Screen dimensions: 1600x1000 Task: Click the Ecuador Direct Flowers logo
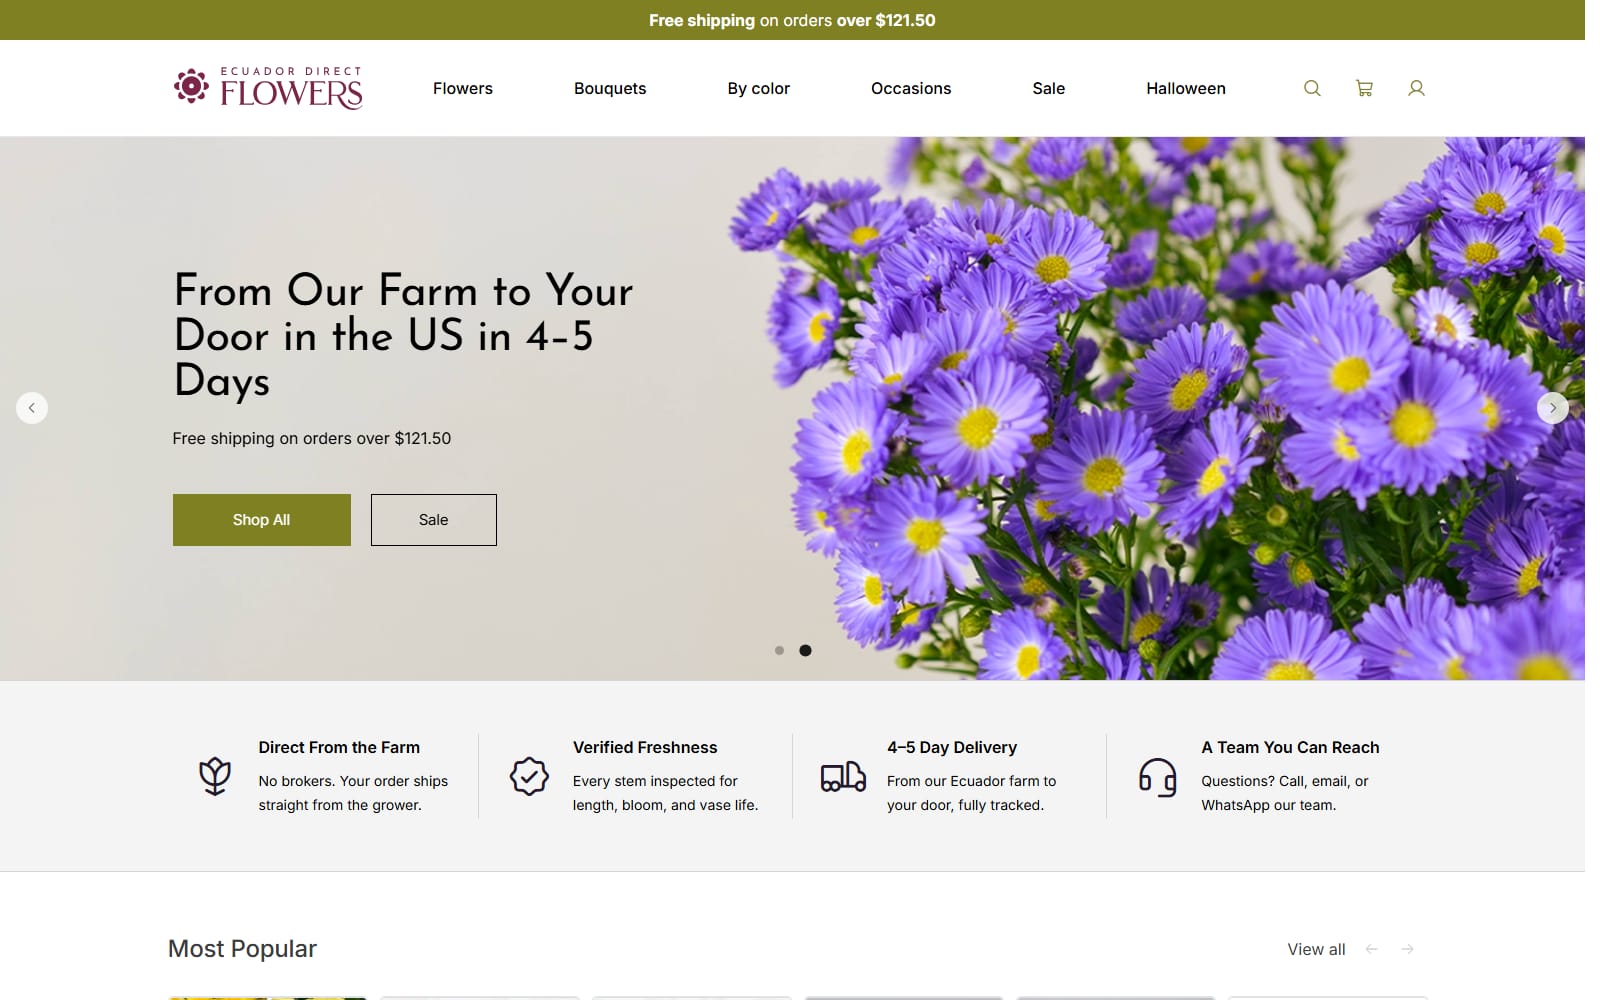tap(268, 88)
